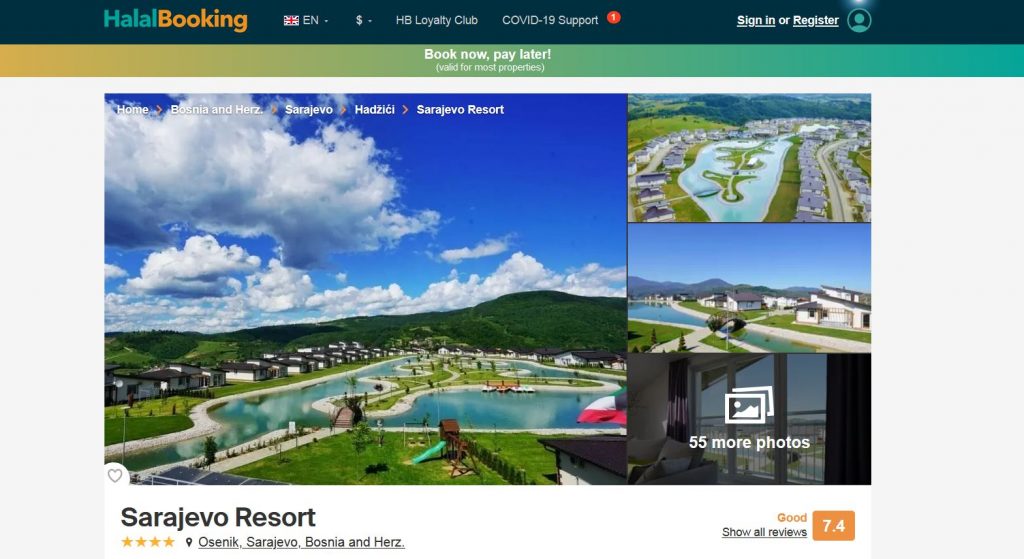The height and width of the screenshot is (559, 1024).
Task: Open the user profile avatar icon
Action: click(859, 20)
